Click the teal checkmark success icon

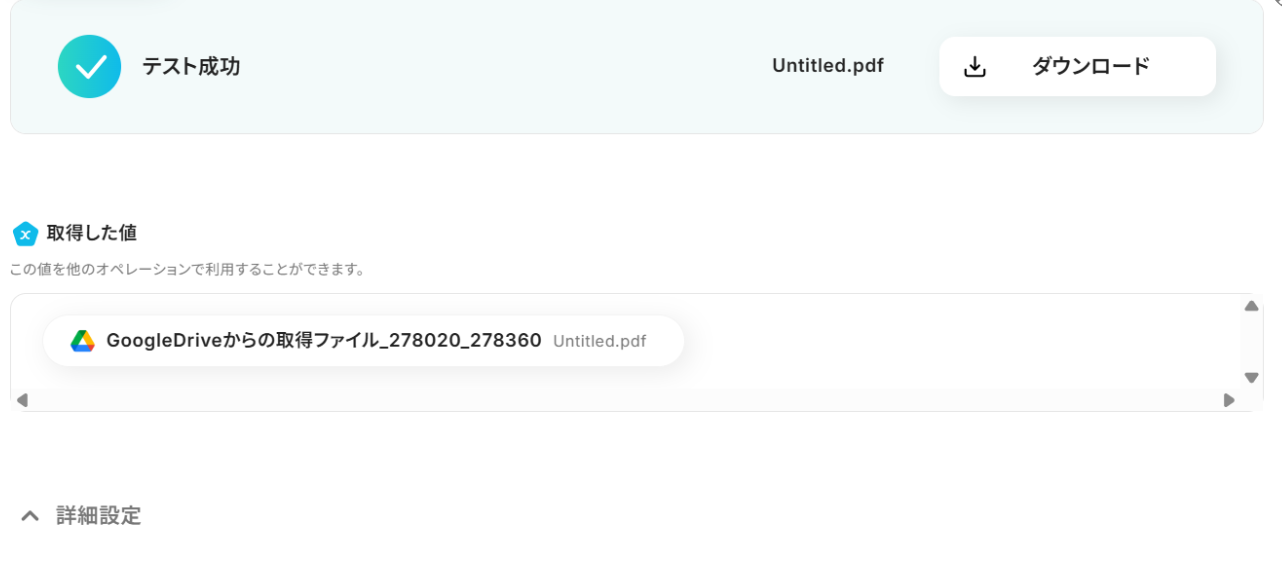tap(89, 66)
